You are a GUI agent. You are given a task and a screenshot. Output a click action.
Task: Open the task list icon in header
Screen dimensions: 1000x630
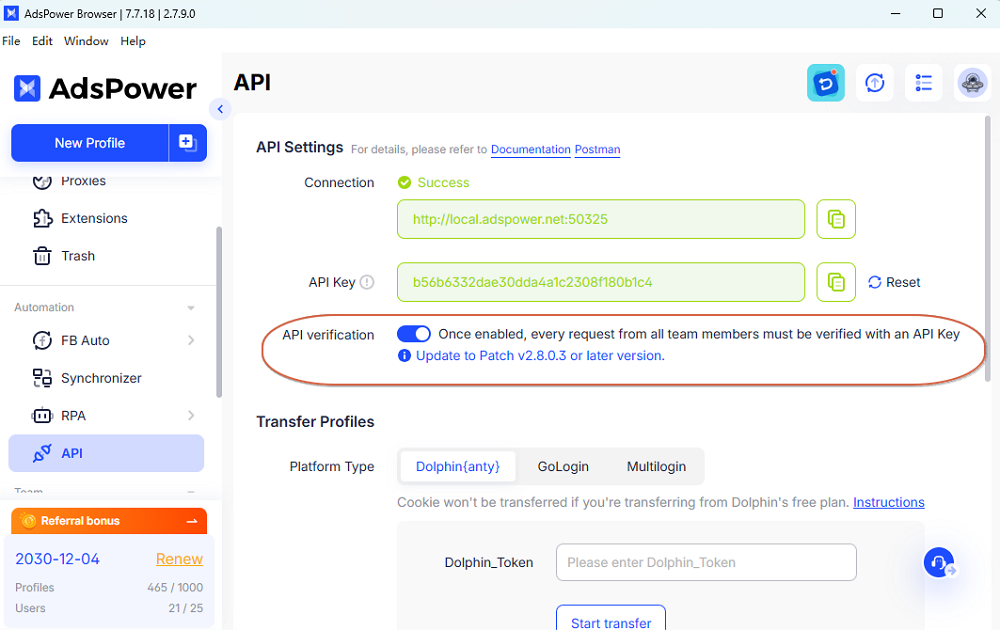tap(924, 83)
